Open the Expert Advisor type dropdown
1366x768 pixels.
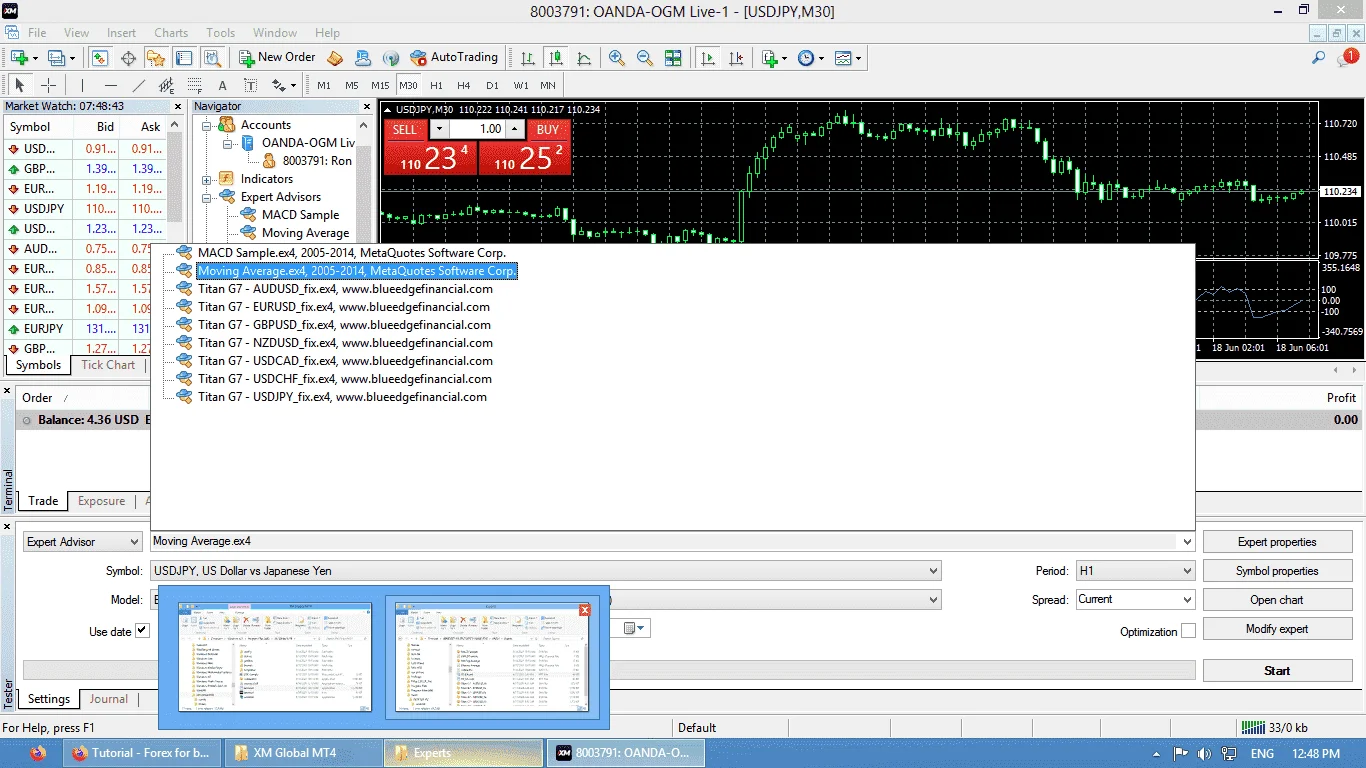click(83, 542)
